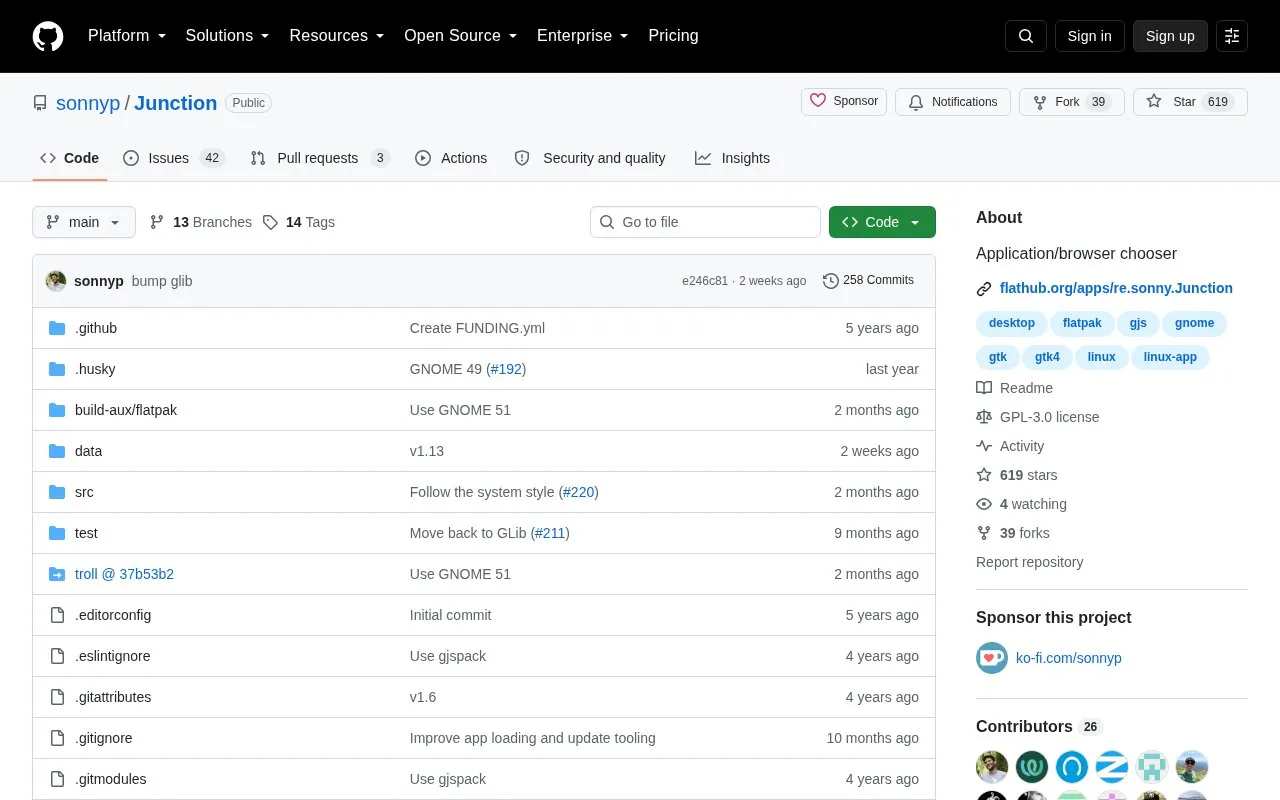Open pull request #220 link
Viewport: 1280px width, 800px height.
coord(578,492)
